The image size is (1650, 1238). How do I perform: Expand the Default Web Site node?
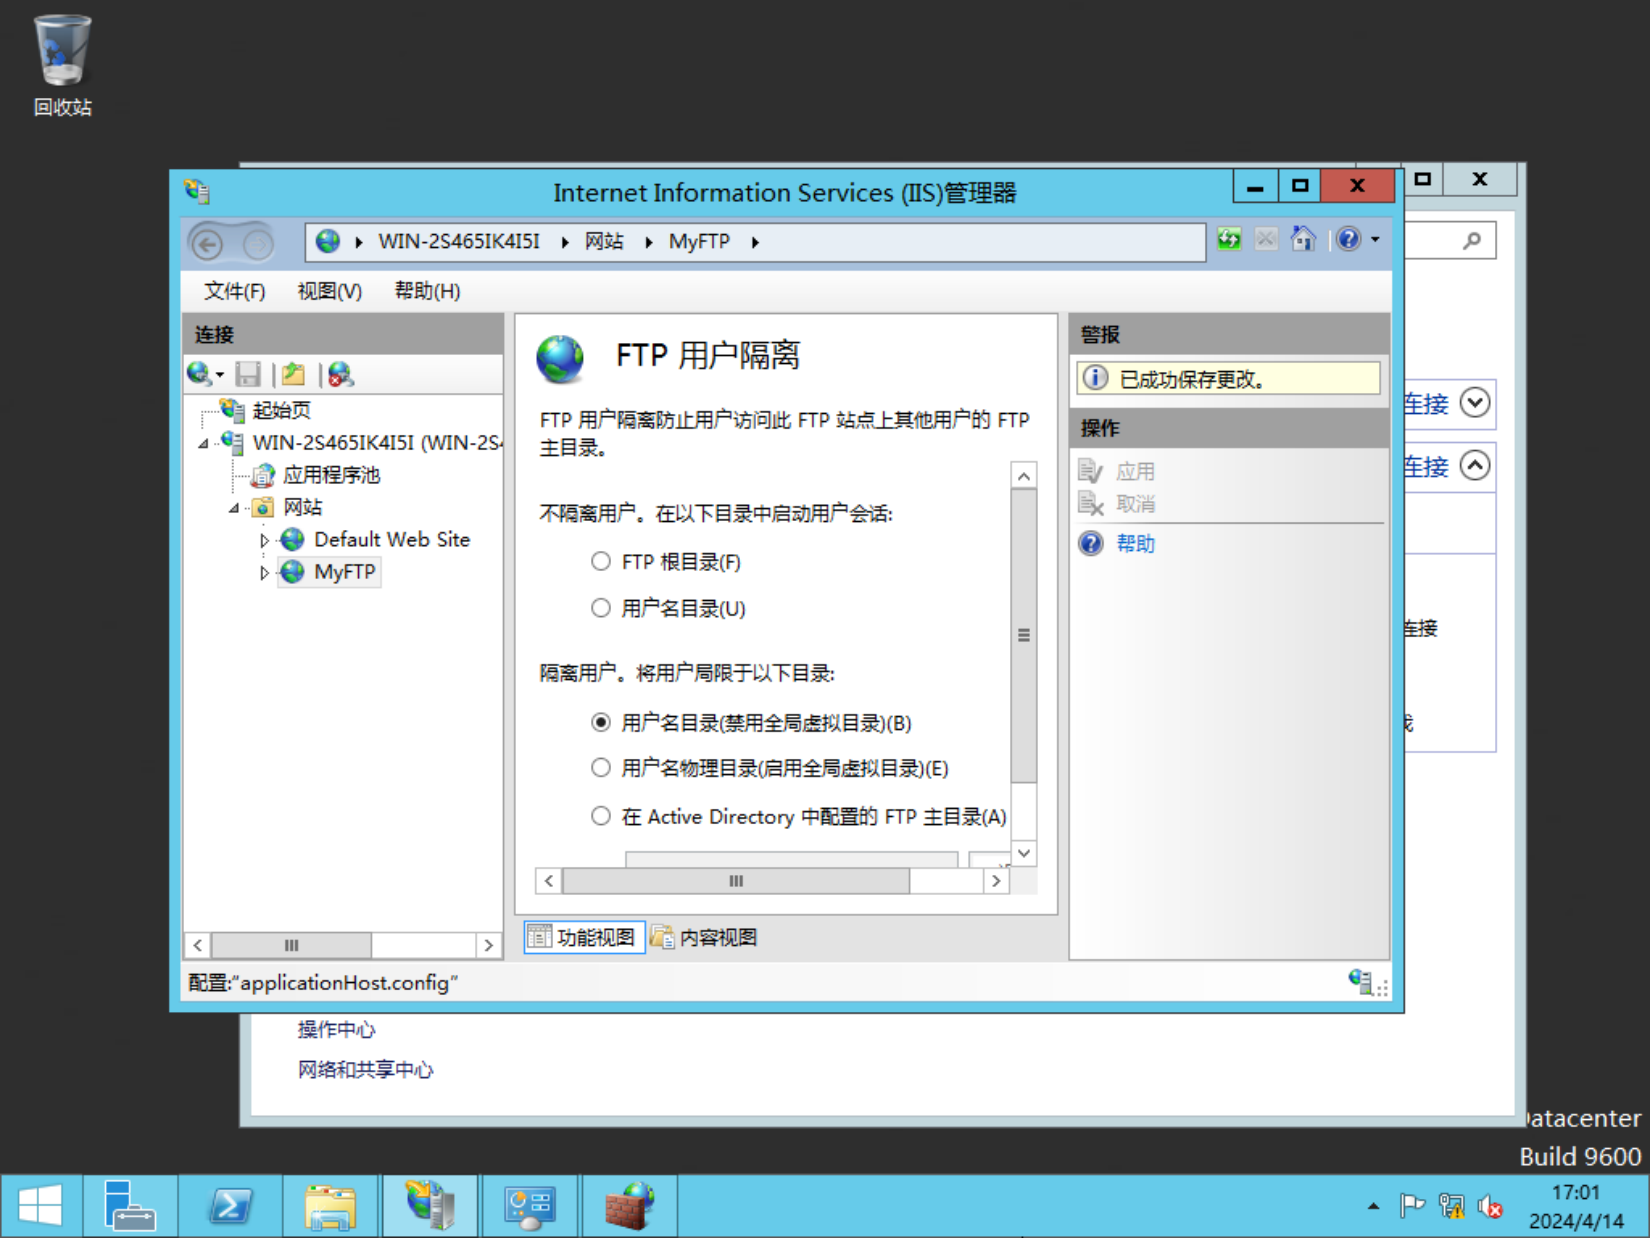(x=264, y=539)
